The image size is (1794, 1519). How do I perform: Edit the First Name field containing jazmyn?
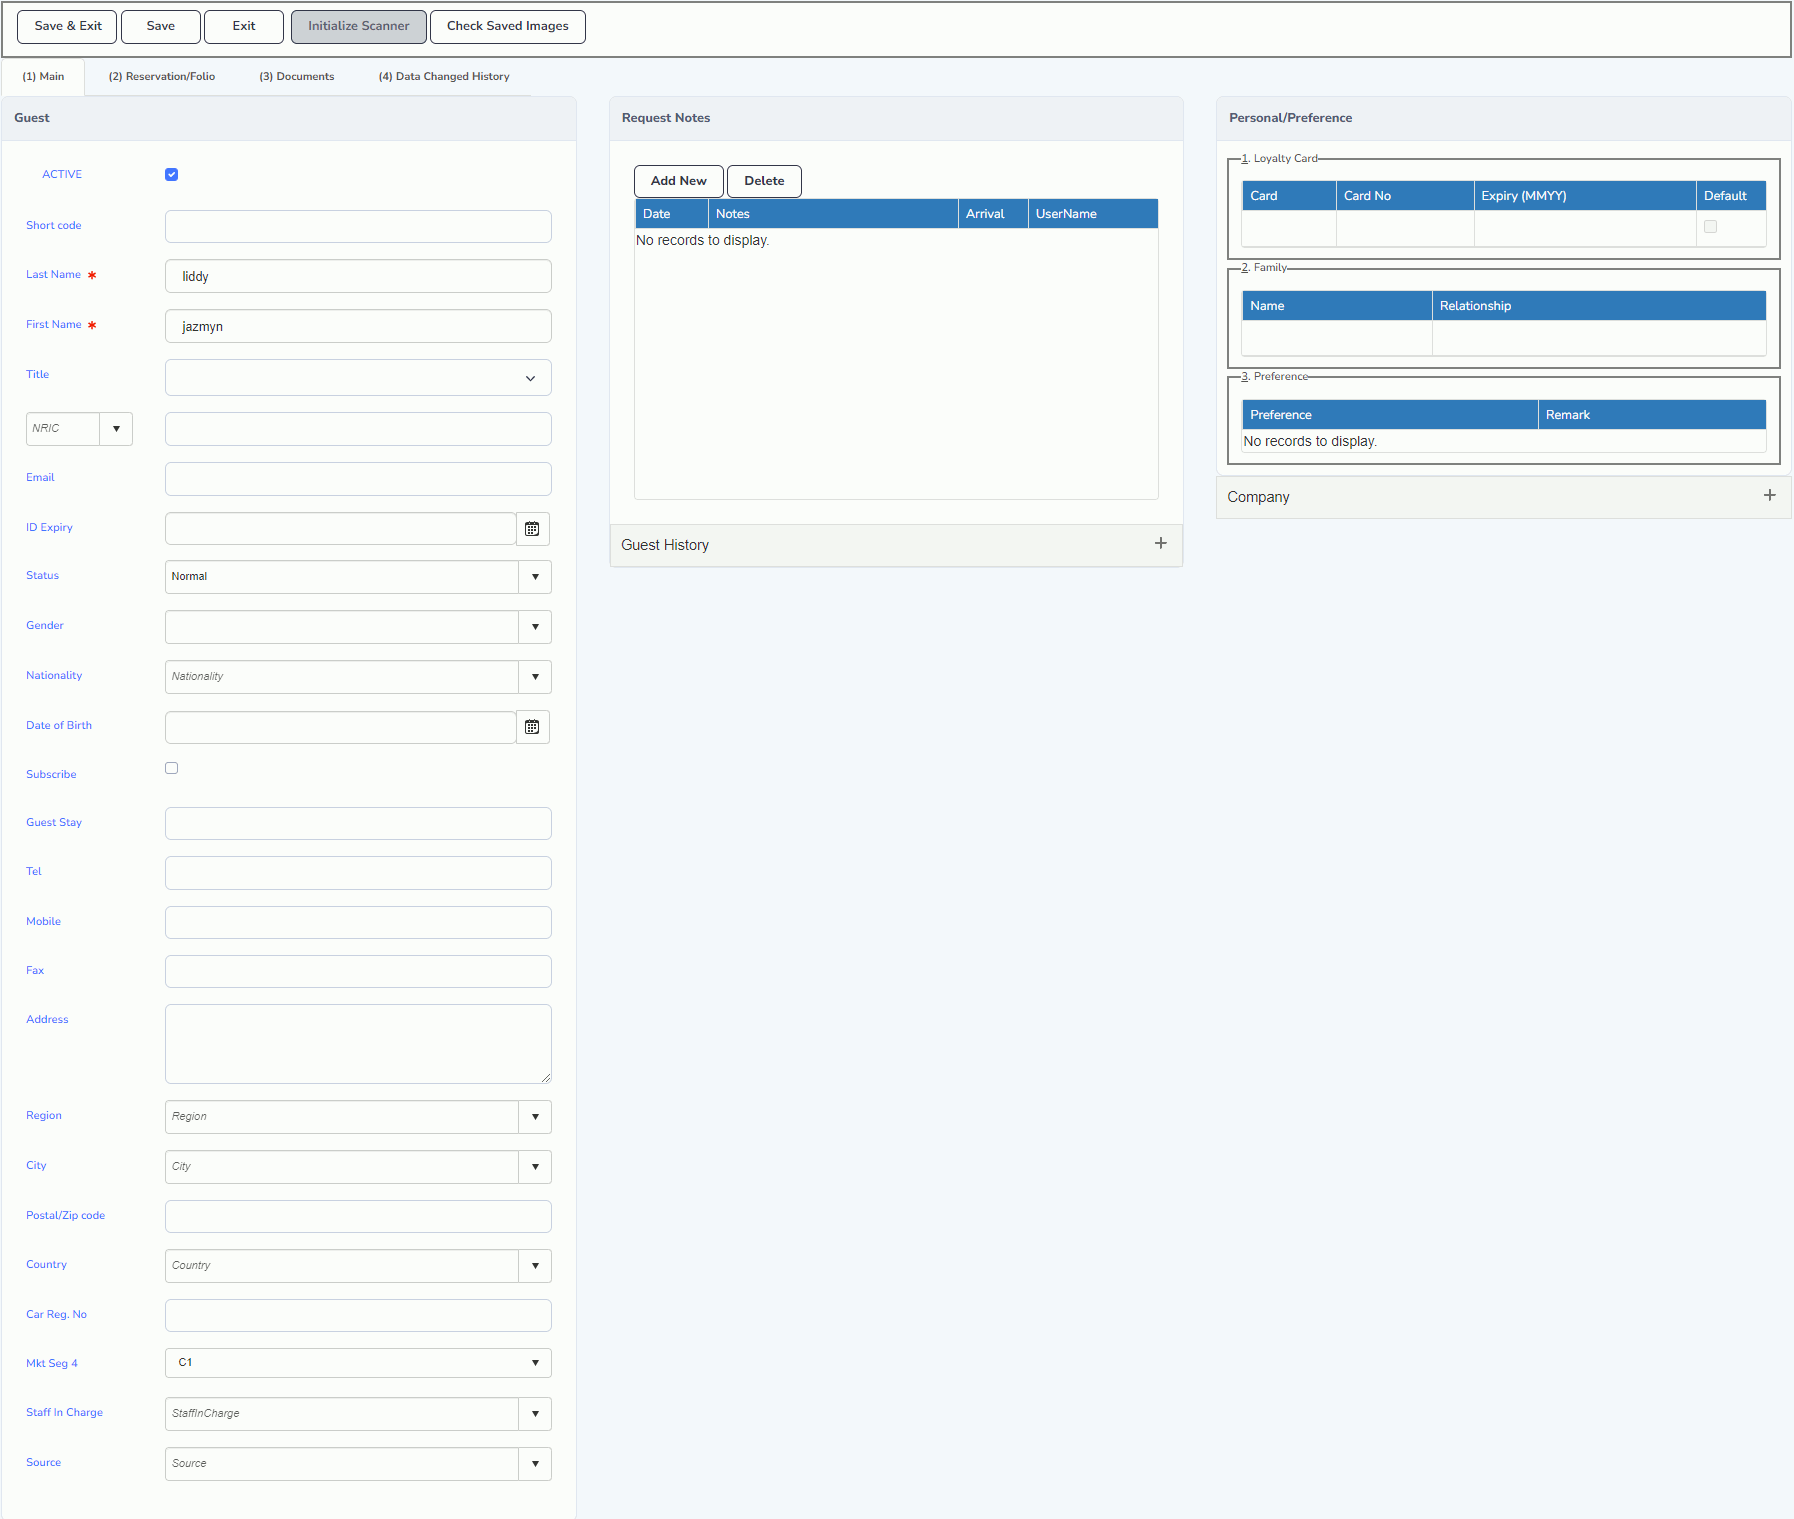point(358,327)
